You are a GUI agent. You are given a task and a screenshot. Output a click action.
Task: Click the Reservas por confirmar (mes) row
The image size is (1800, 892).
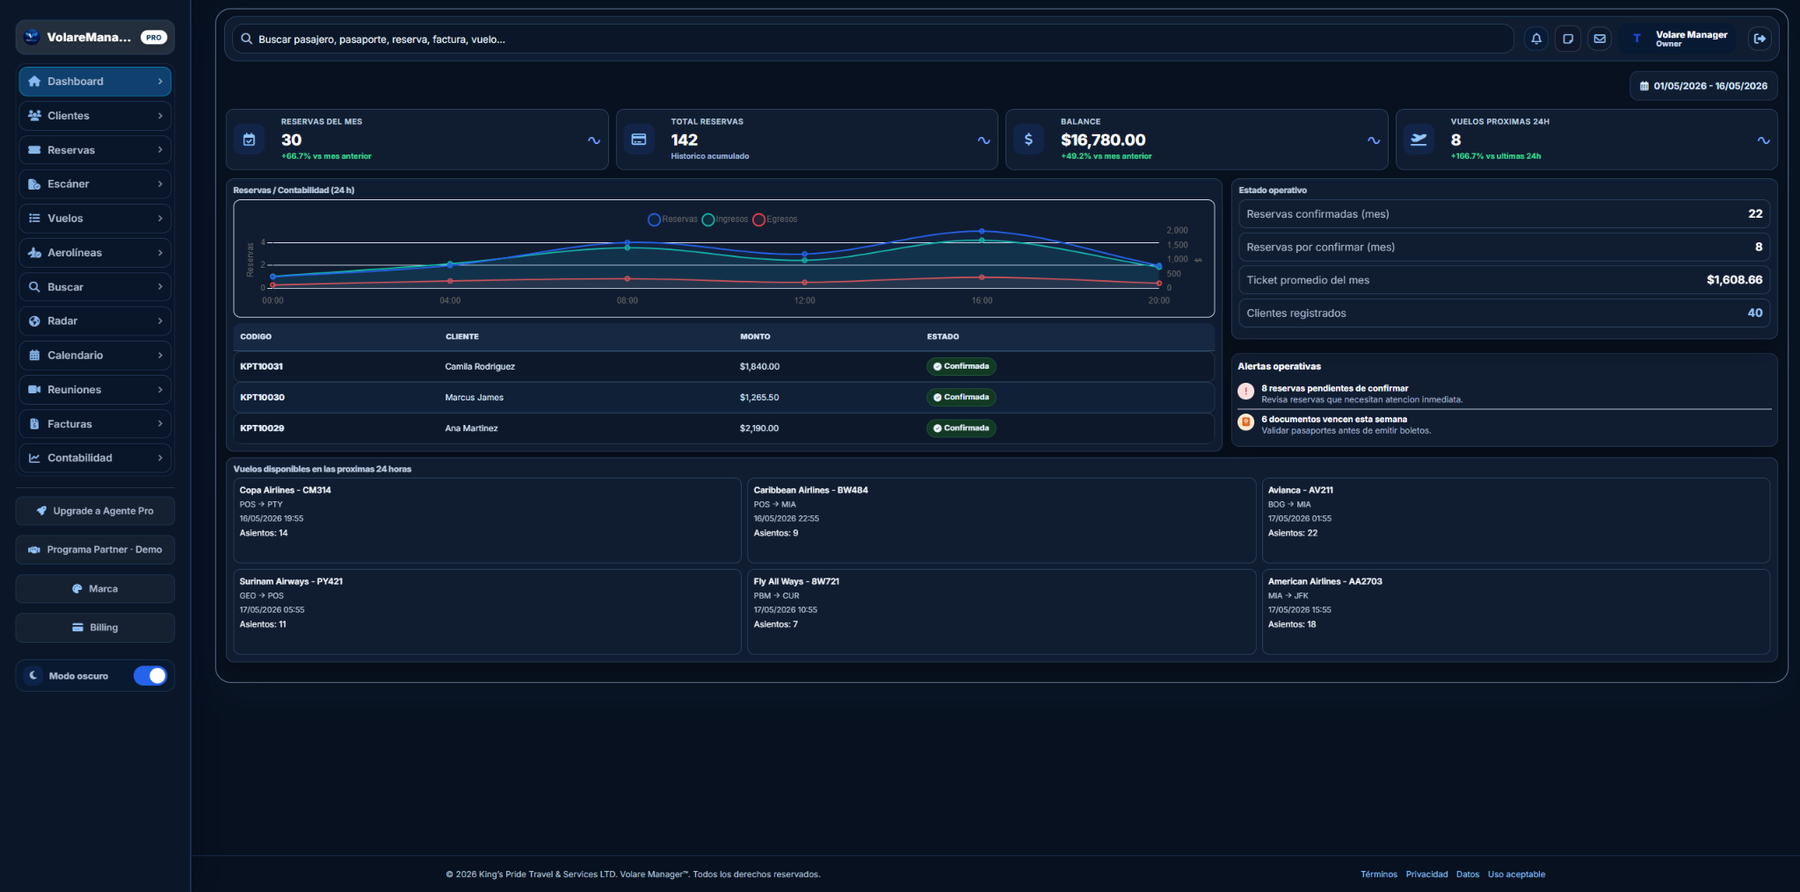[x=1504, y=247]
